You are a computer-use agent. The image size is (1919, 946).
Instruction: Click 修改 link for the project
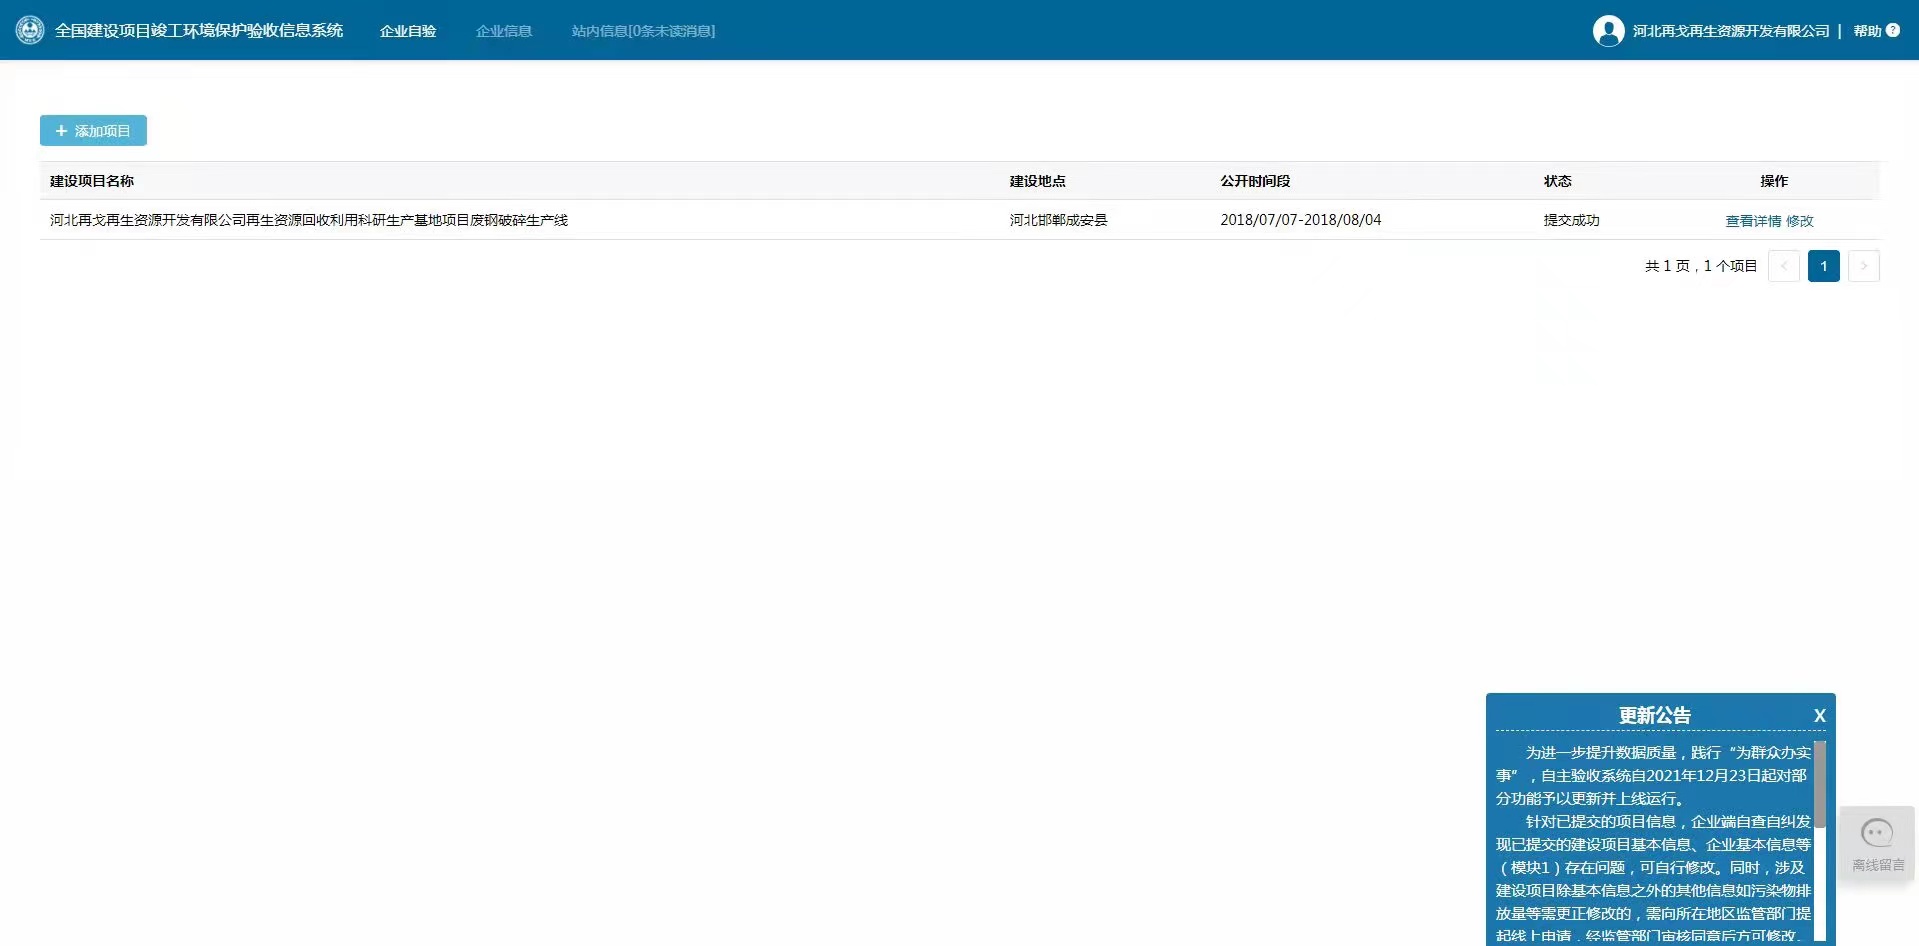pyautogui.click(x=1800, y=221)
